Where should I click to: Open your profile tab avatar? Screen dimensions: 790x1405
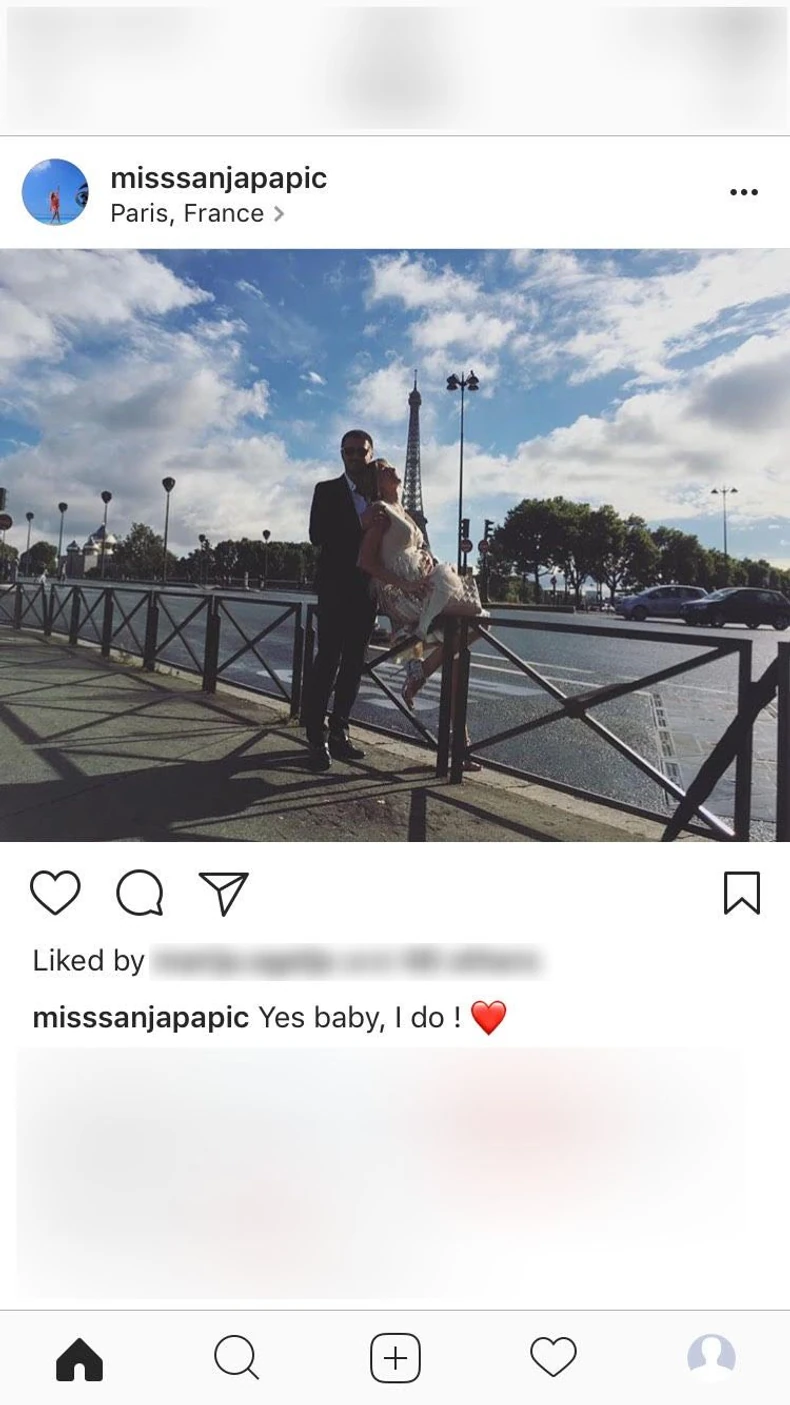point(711,1357)
